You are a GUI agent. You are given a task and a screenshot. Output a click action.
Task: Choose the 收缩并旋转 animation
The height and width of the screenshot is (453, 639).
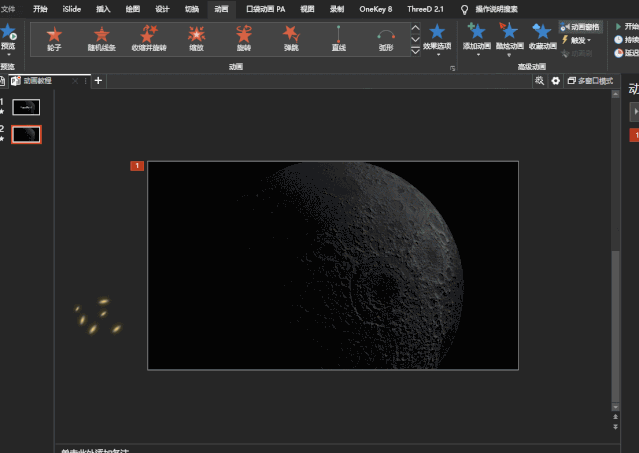coord(149,38)
